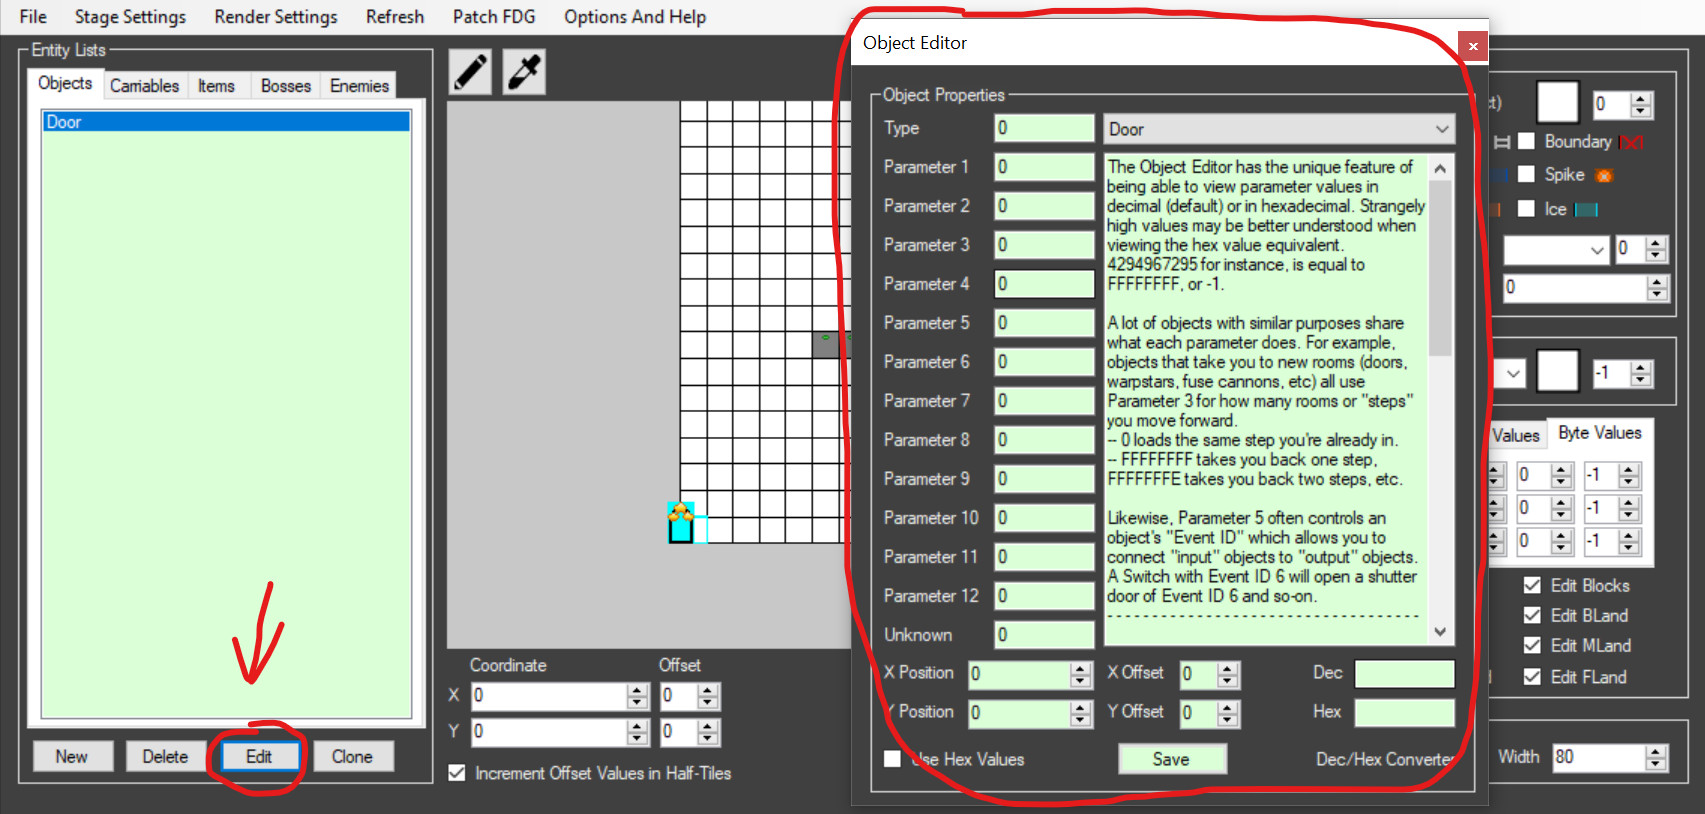1705x814 pixels.
Task: Enable the Spike checkbox
Action: (1526, 174)
